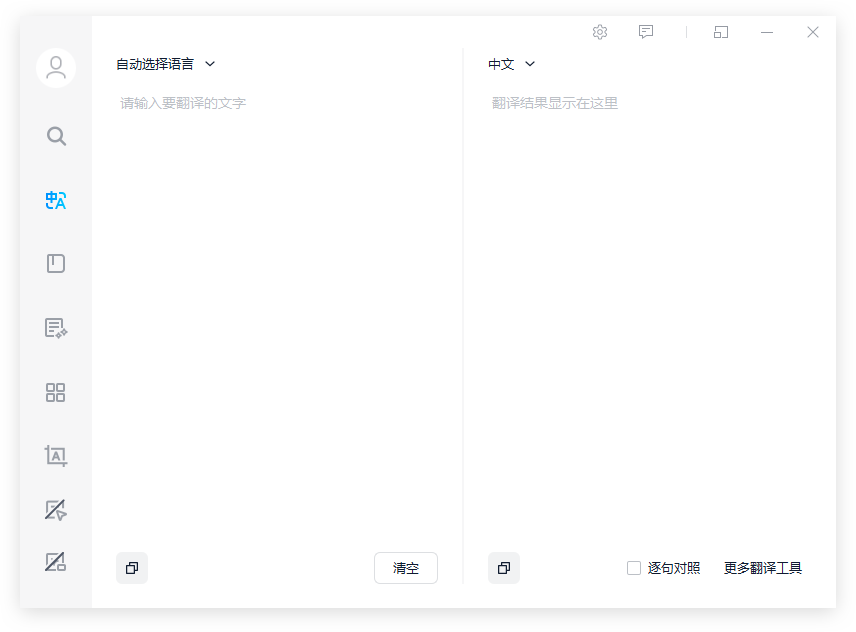Click the 清空 button to clear text
The height and width of the screenshot is (632, 856).
click(406, 568)
